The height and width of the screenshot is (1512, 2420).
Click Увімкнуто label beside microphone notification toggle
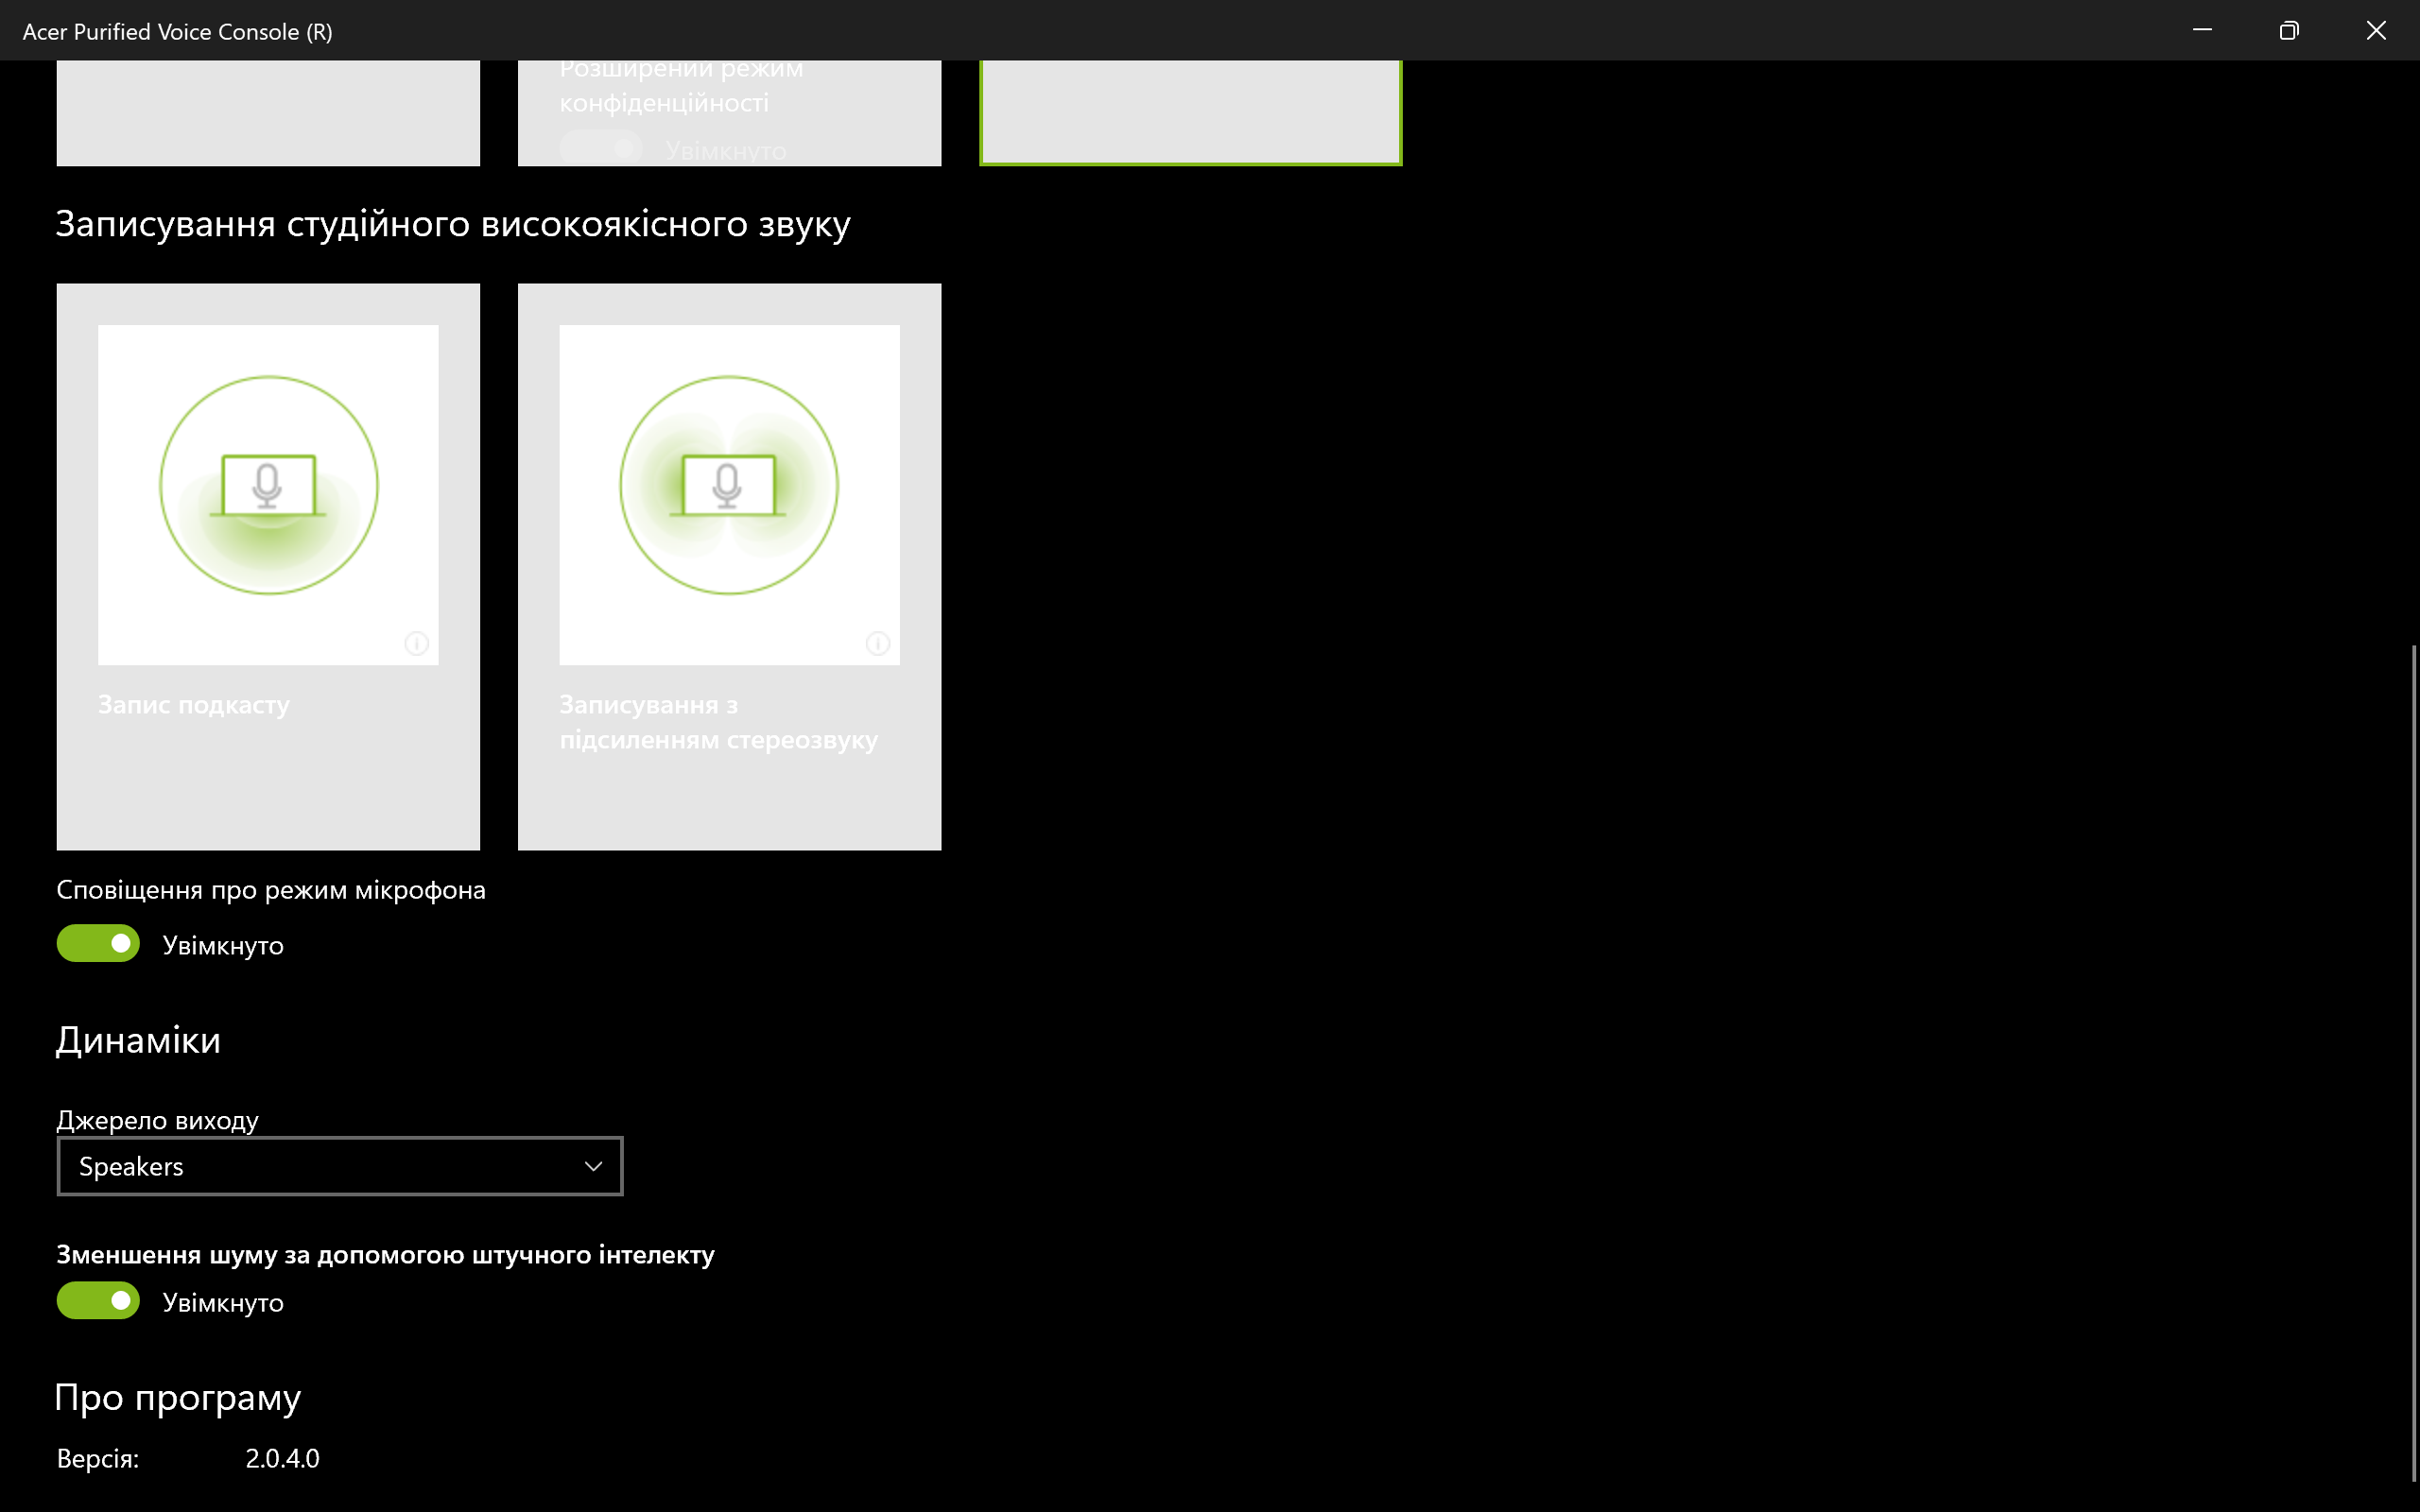pyautogui.click(x=223, y=945)
